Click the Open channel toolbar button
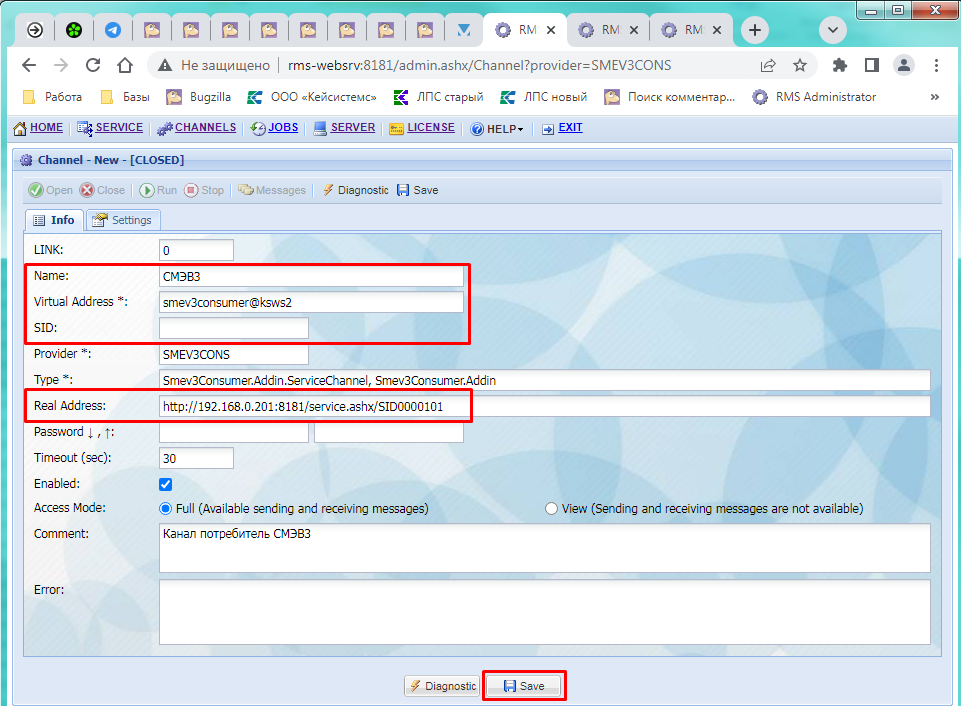This screenshot has width=961, height=706. (51, 190)
